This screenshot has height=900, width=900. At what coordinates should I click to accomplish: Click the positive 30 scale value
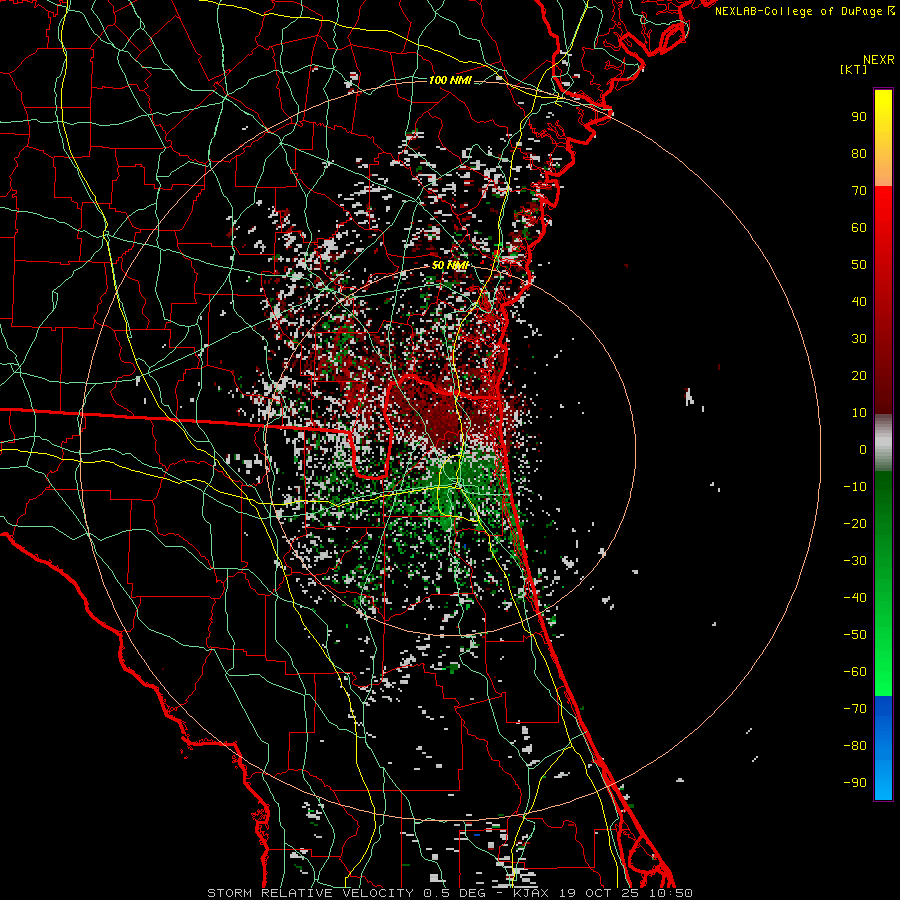coord(859,339)
